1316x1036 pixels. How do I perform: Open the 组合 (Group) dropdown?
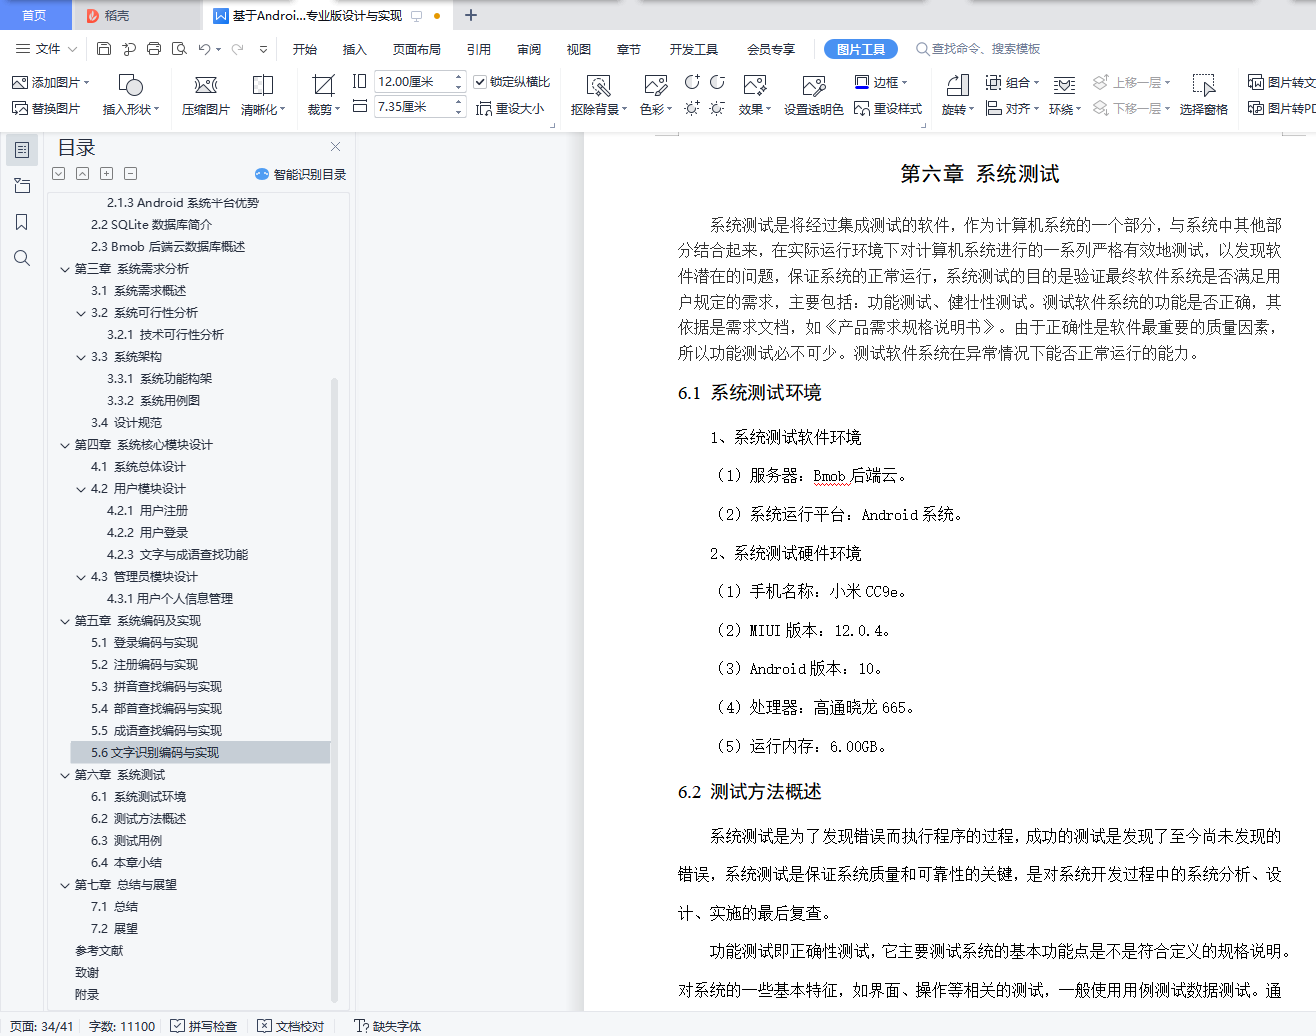click(1012, 82)
